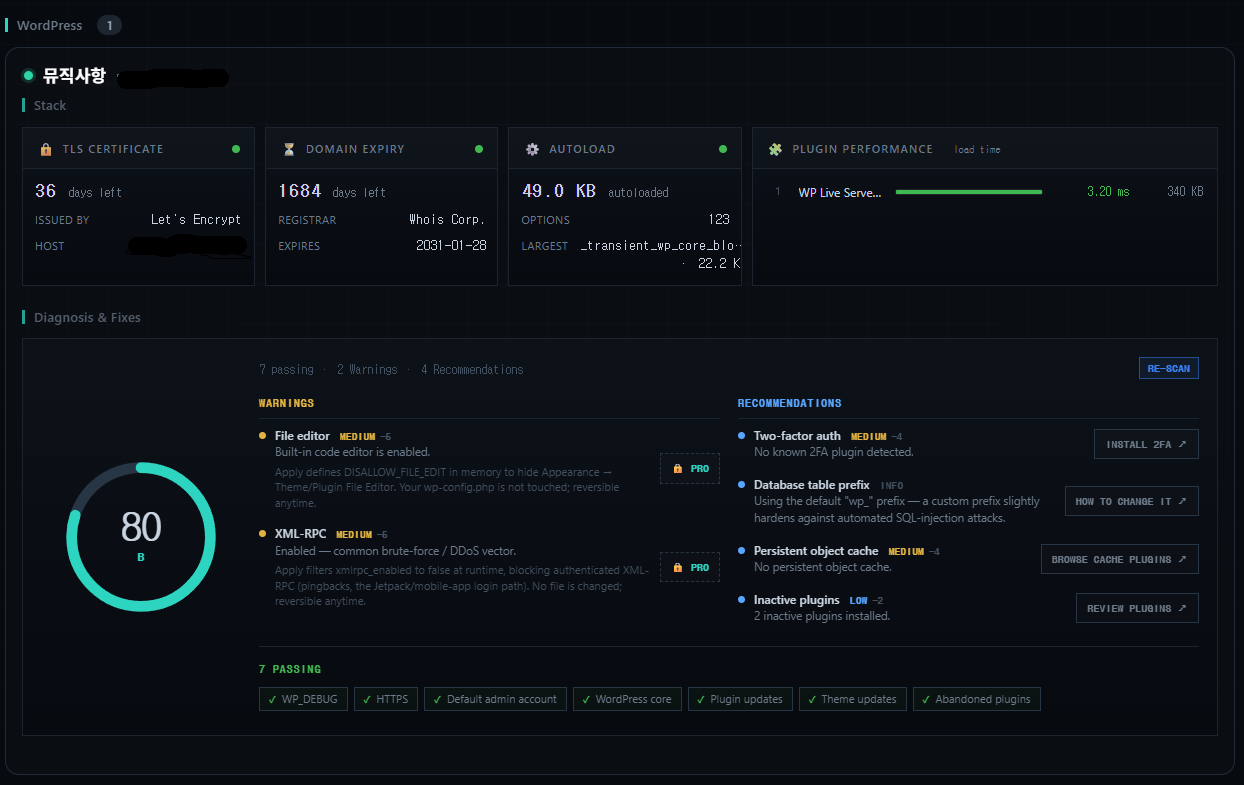The image size is (1244, 785).
Task: Click the 뮤직사항 site title
Action: click(x=74, y=76)
